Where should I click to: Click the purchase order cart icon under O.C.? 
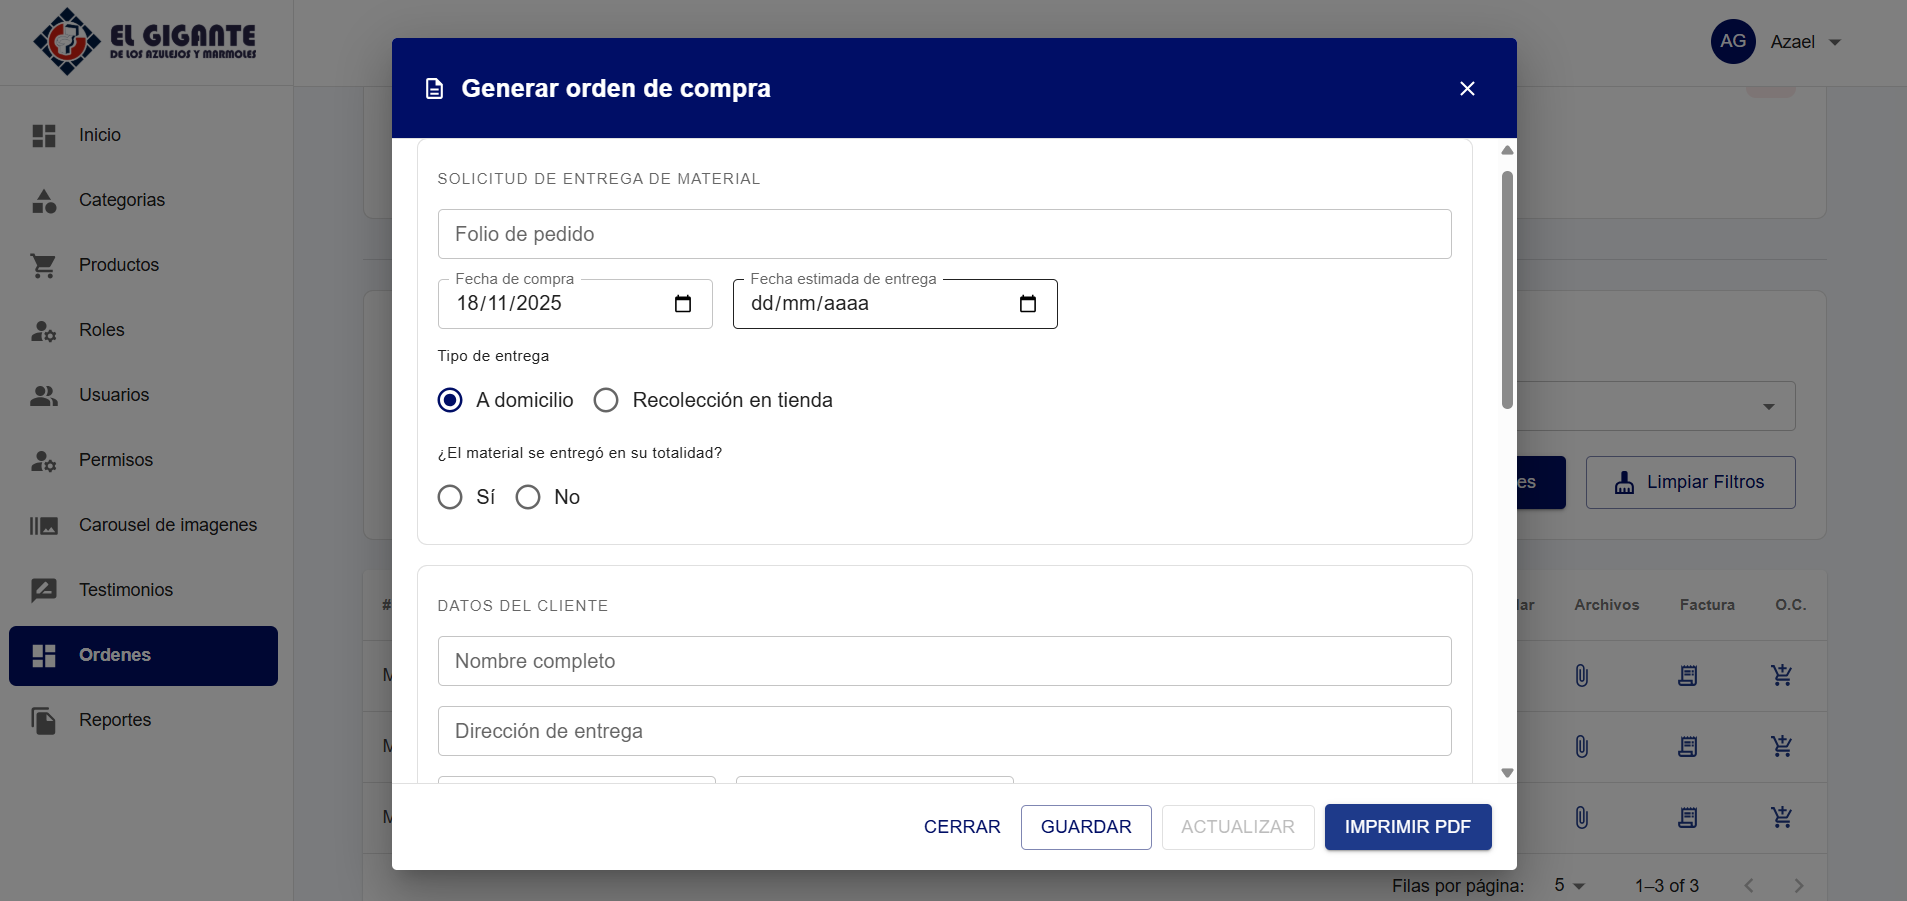tap(1782, 675)
